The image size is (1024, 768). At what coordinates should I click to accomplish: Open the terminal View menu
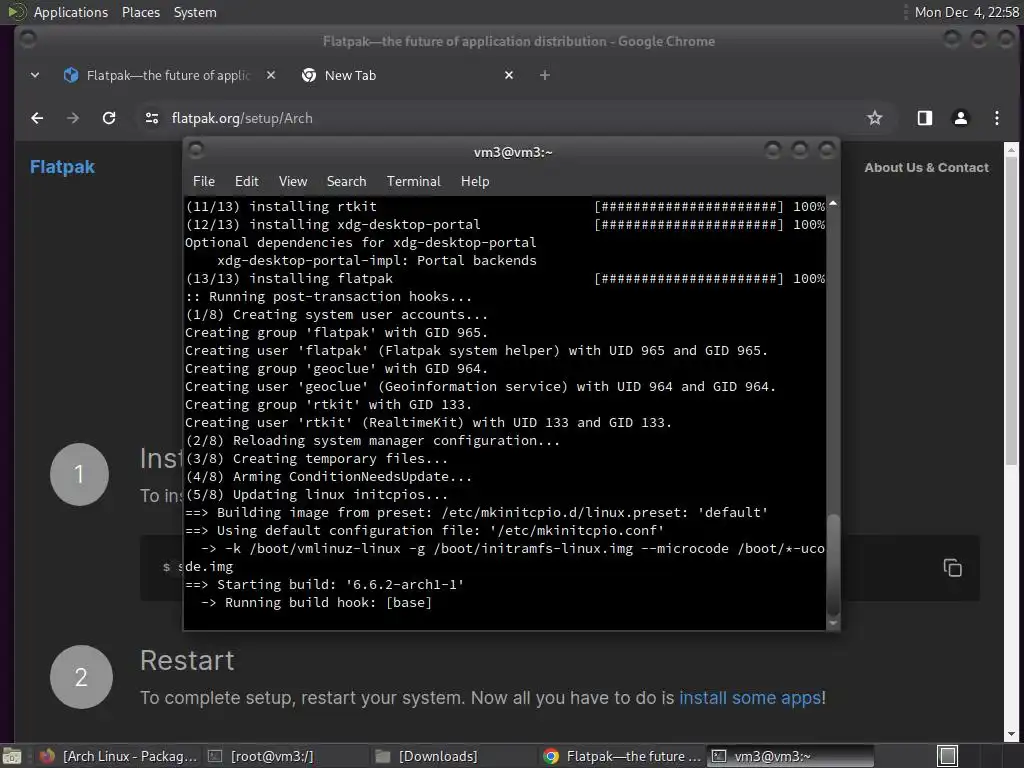pyautogui.click(x=293, y=182)
